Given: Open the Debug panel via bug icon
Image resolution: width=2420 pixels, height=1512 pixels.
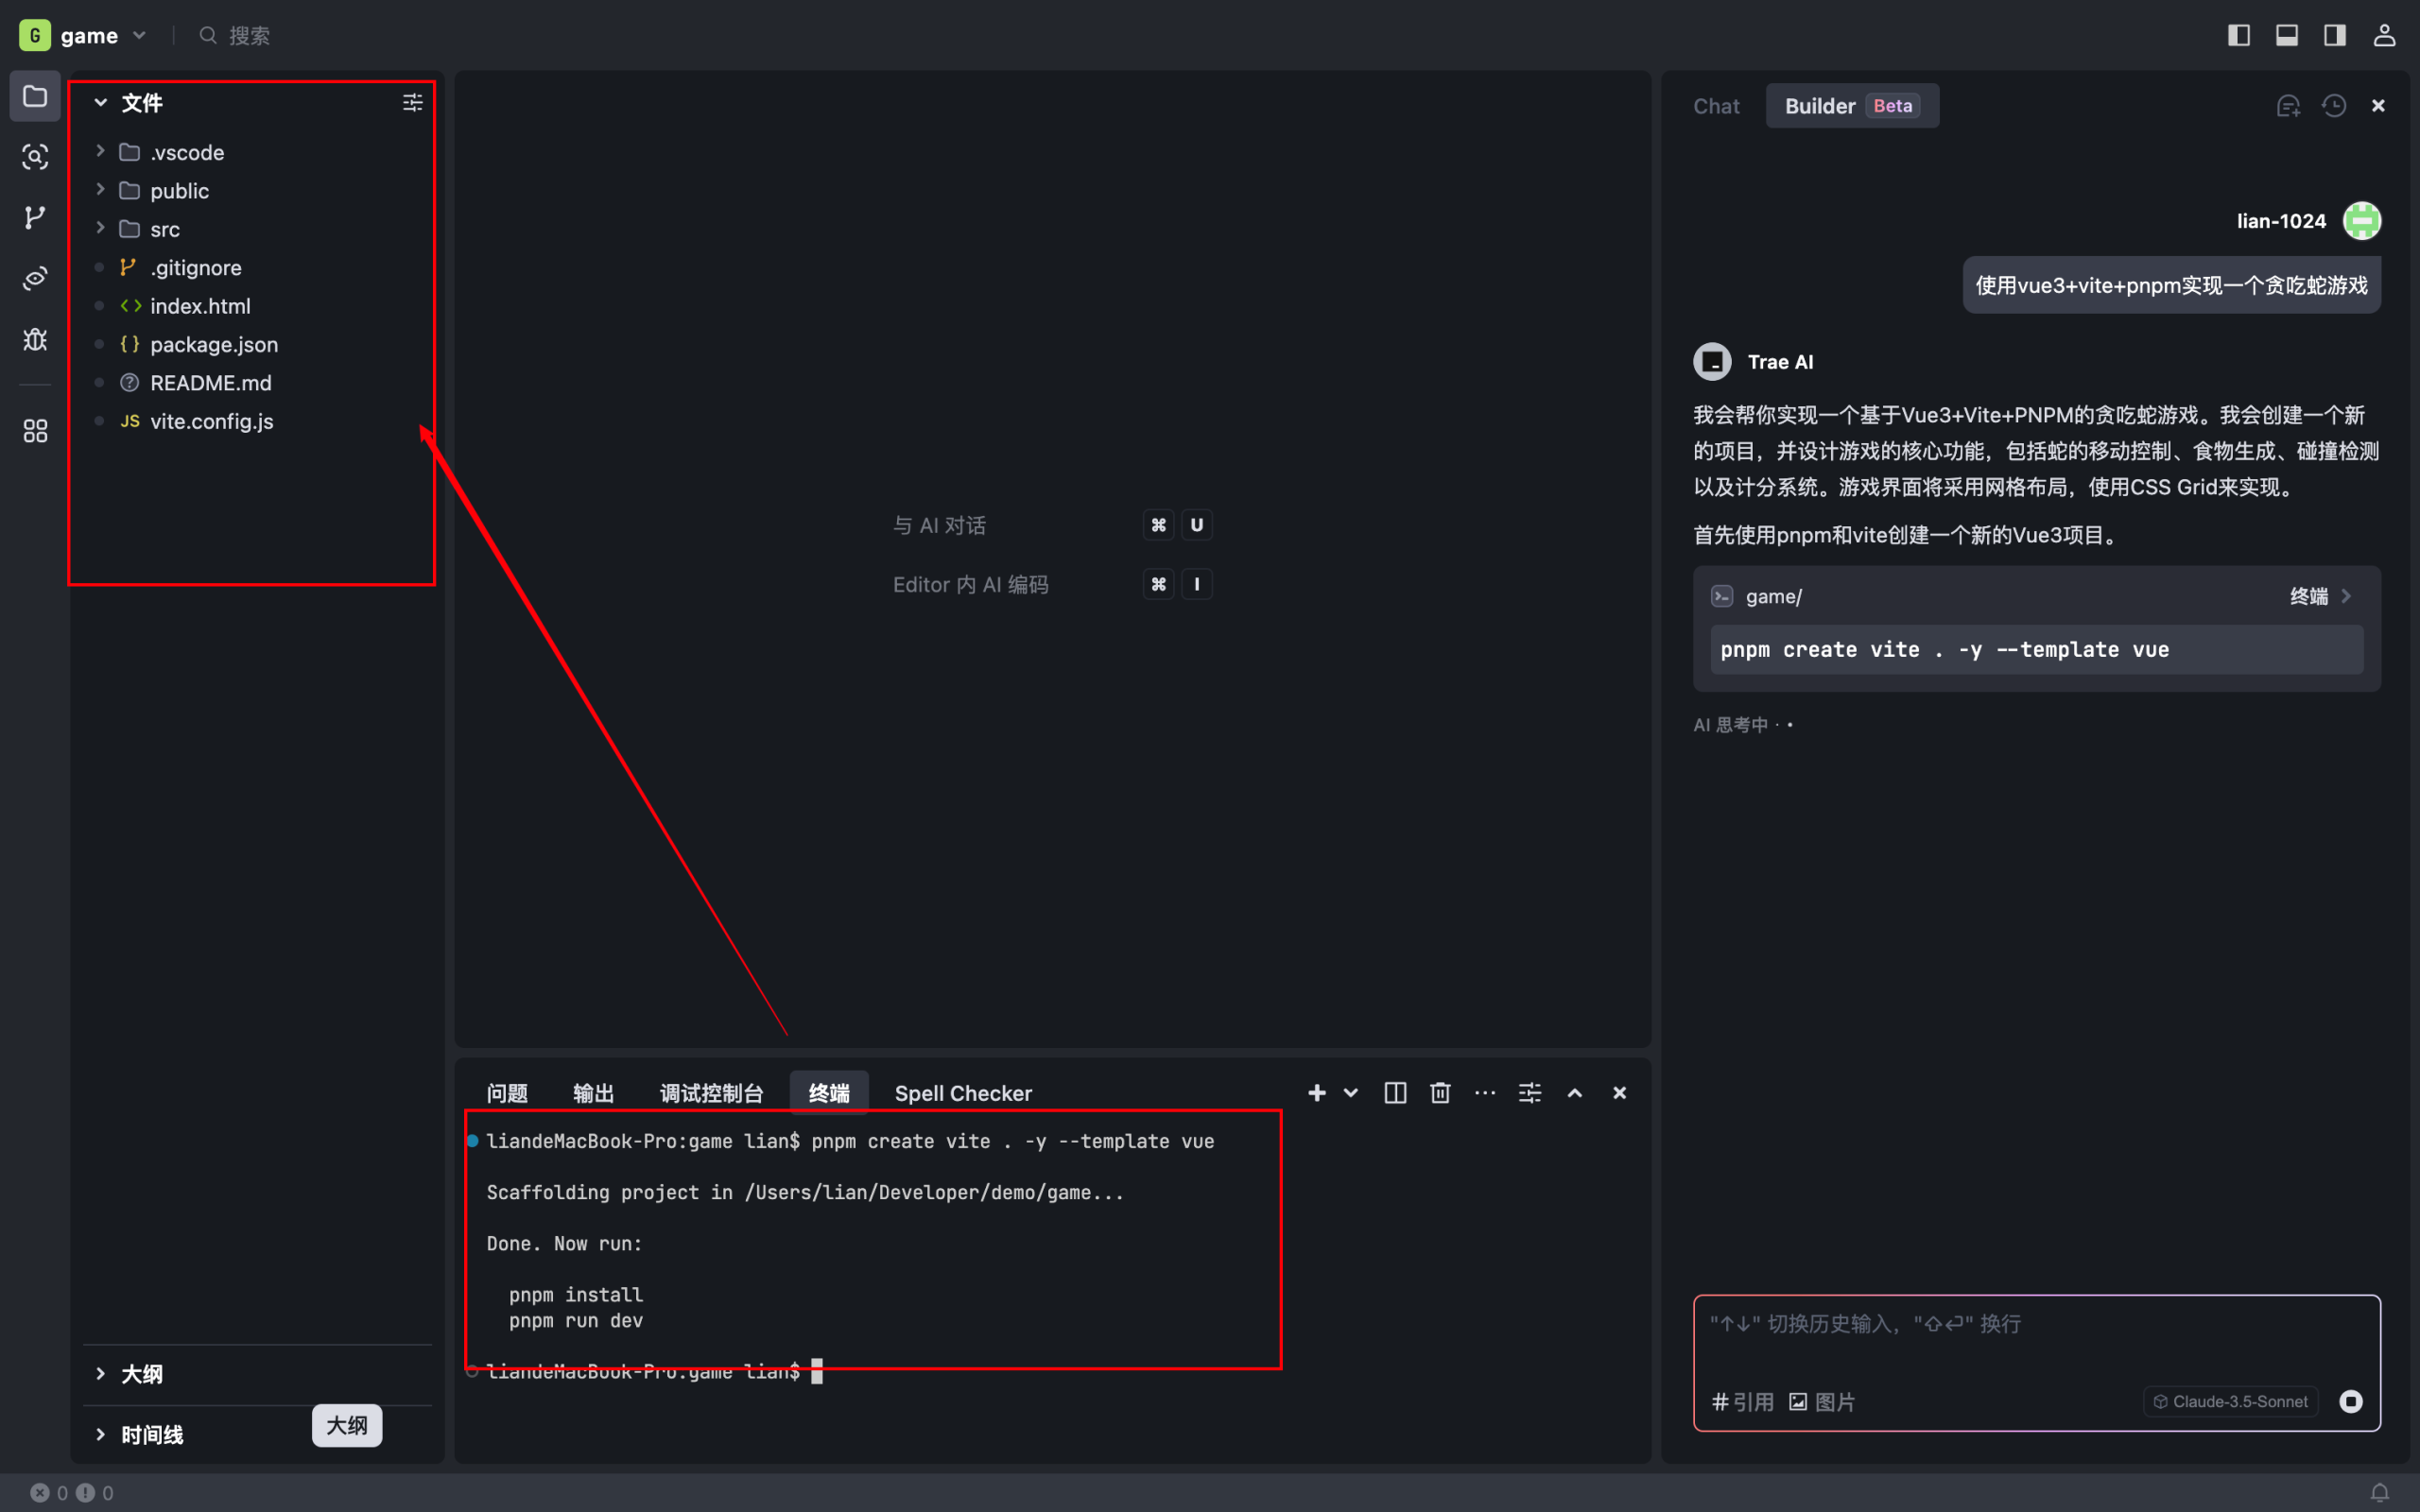Looking at the screenshot, I should (x=35, y=339).
